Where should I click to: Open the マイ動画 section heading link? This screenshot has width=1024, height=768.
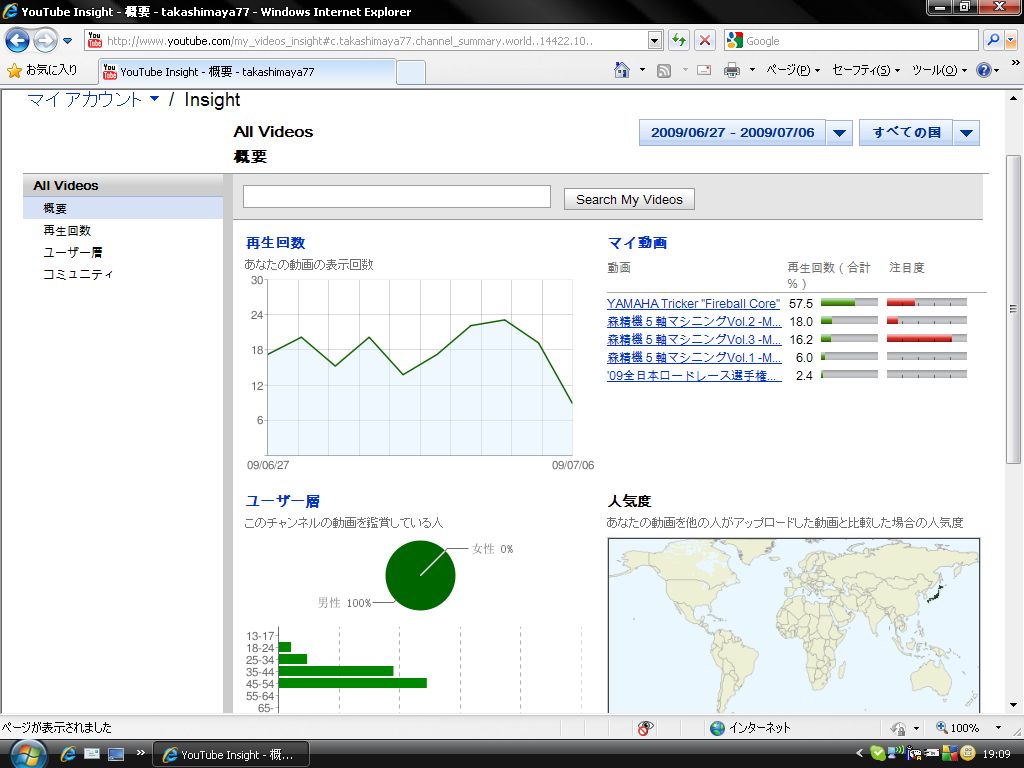click(637, 243)
